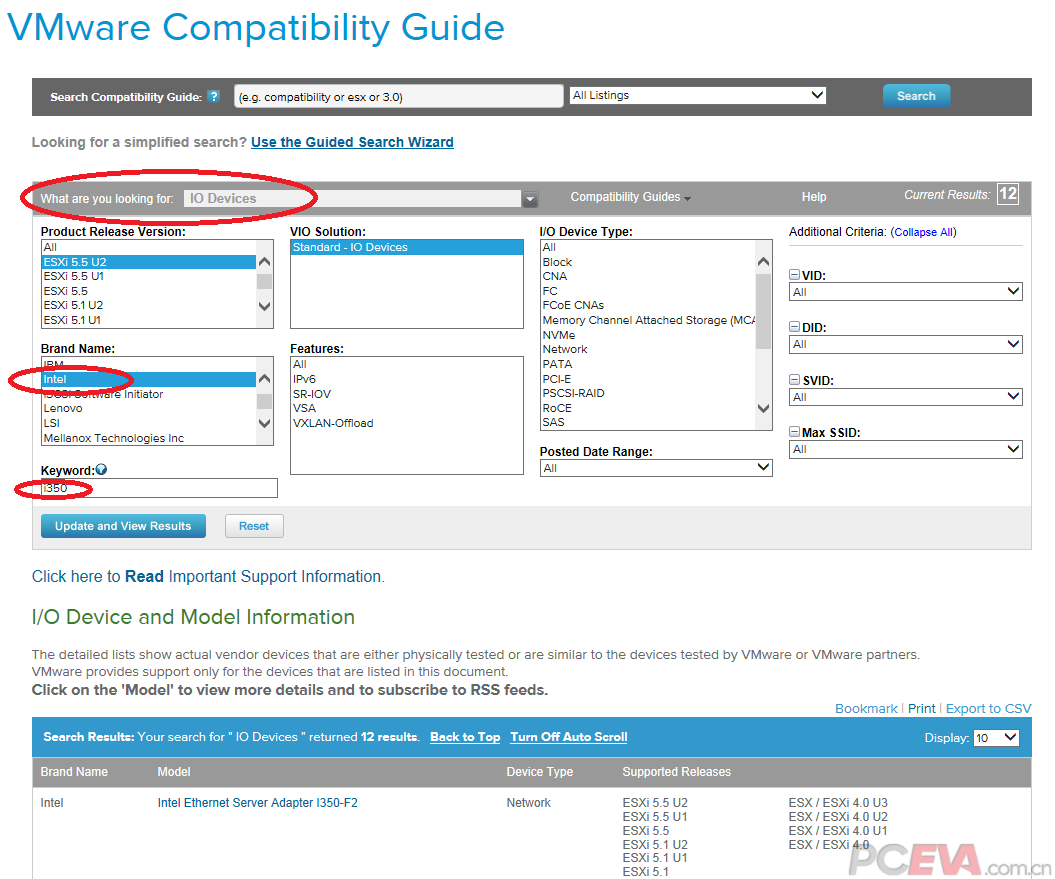
Task: Click the Keyword input field
Action: click(x=159, y=488)
